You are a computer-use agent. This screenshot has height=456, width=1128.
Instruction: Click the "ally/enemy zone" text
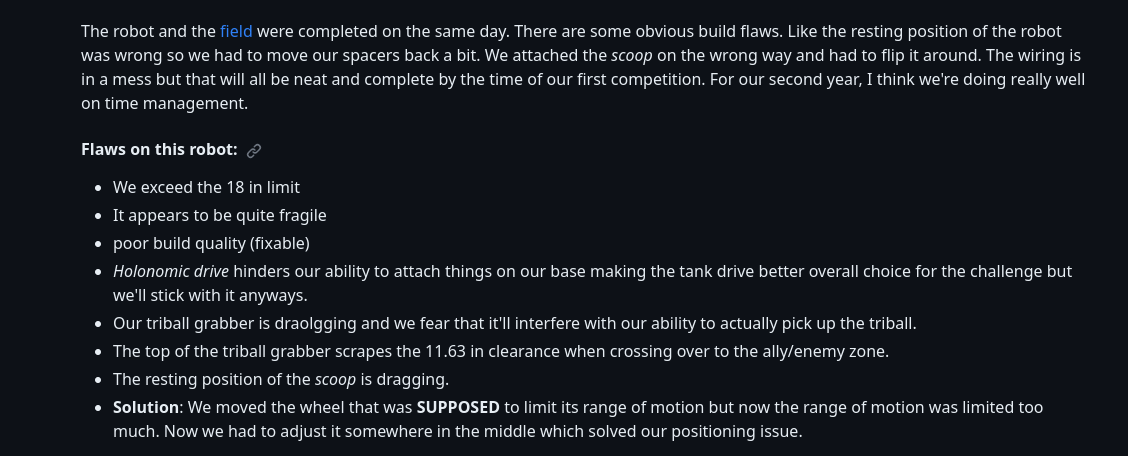(830, 351)
